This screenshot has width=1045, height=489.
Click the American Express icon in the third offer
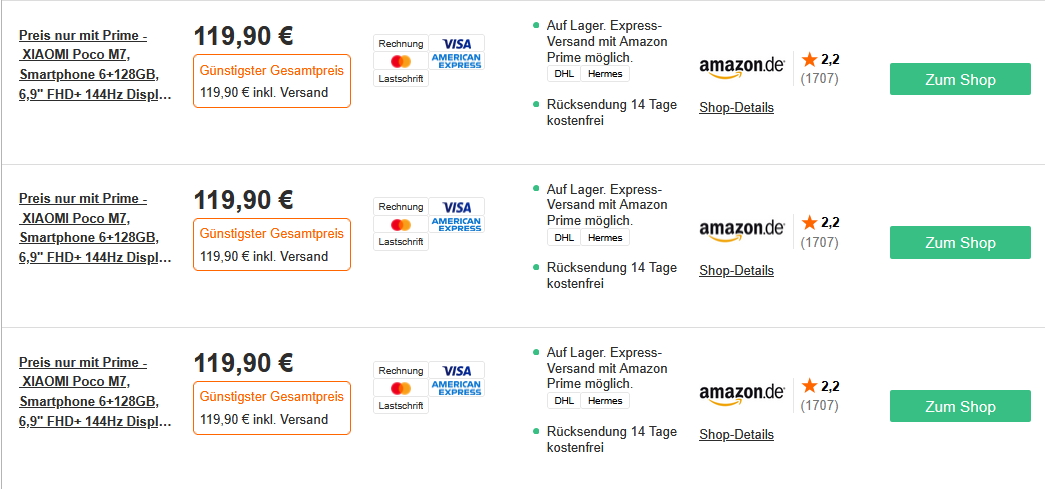pyautogui.click(x=457, y=387)
